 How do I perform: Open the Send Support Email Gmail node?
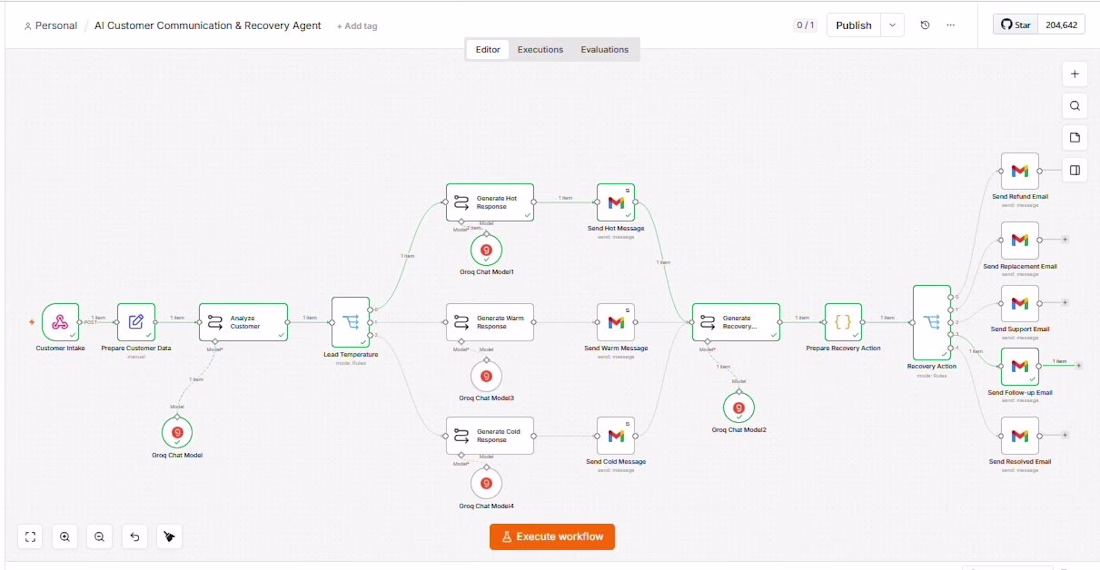pos(1020,303)
